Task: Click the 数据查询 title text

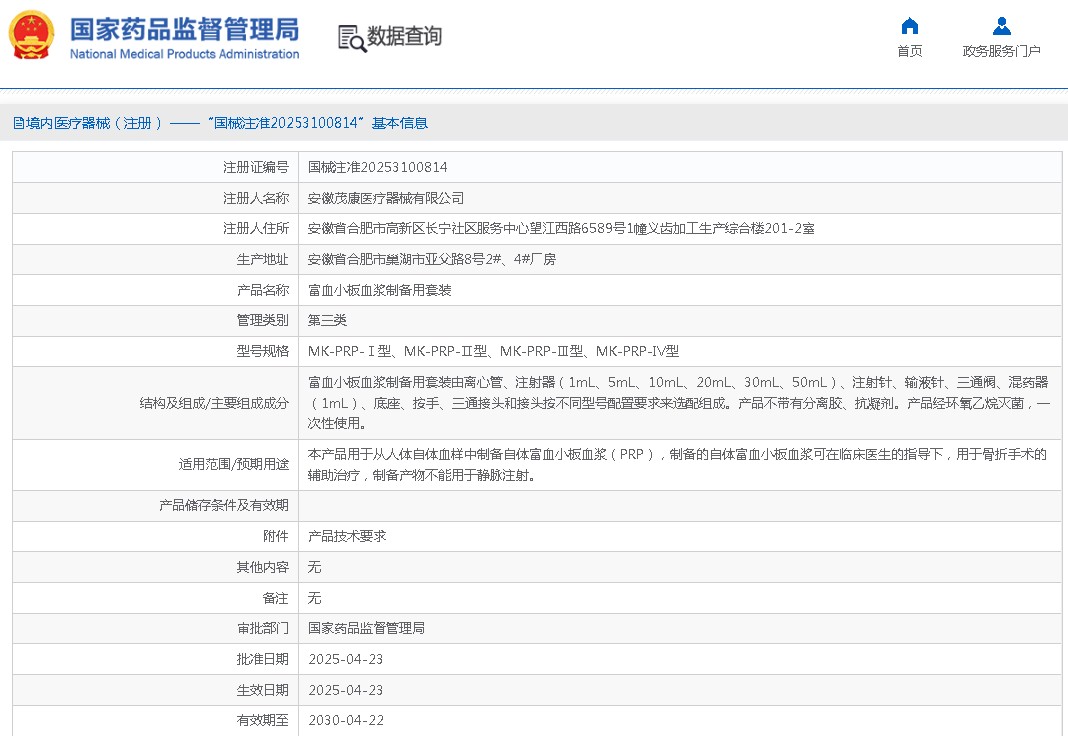Action: point(404,37)
